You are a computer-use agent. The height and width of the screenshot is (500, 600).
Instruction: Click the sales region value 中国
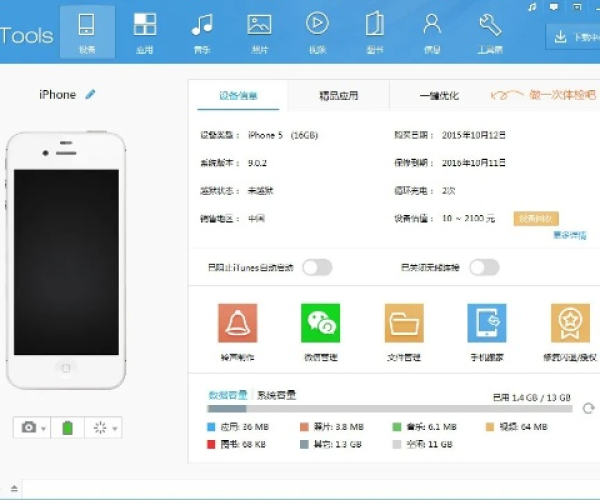tap(256, 218)
